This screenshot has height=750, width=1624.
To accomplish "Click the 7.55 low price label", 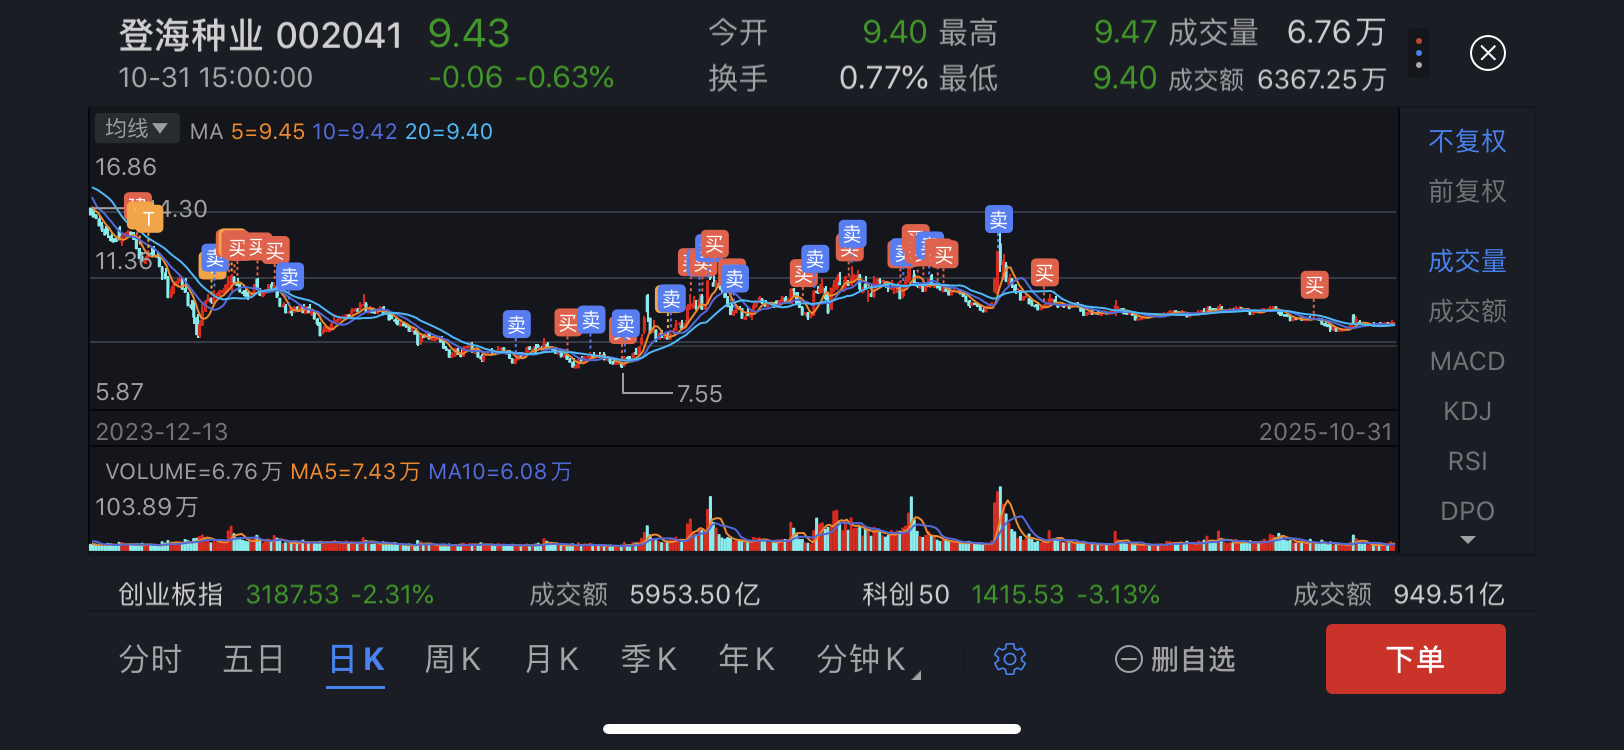I will click(699, 394).
